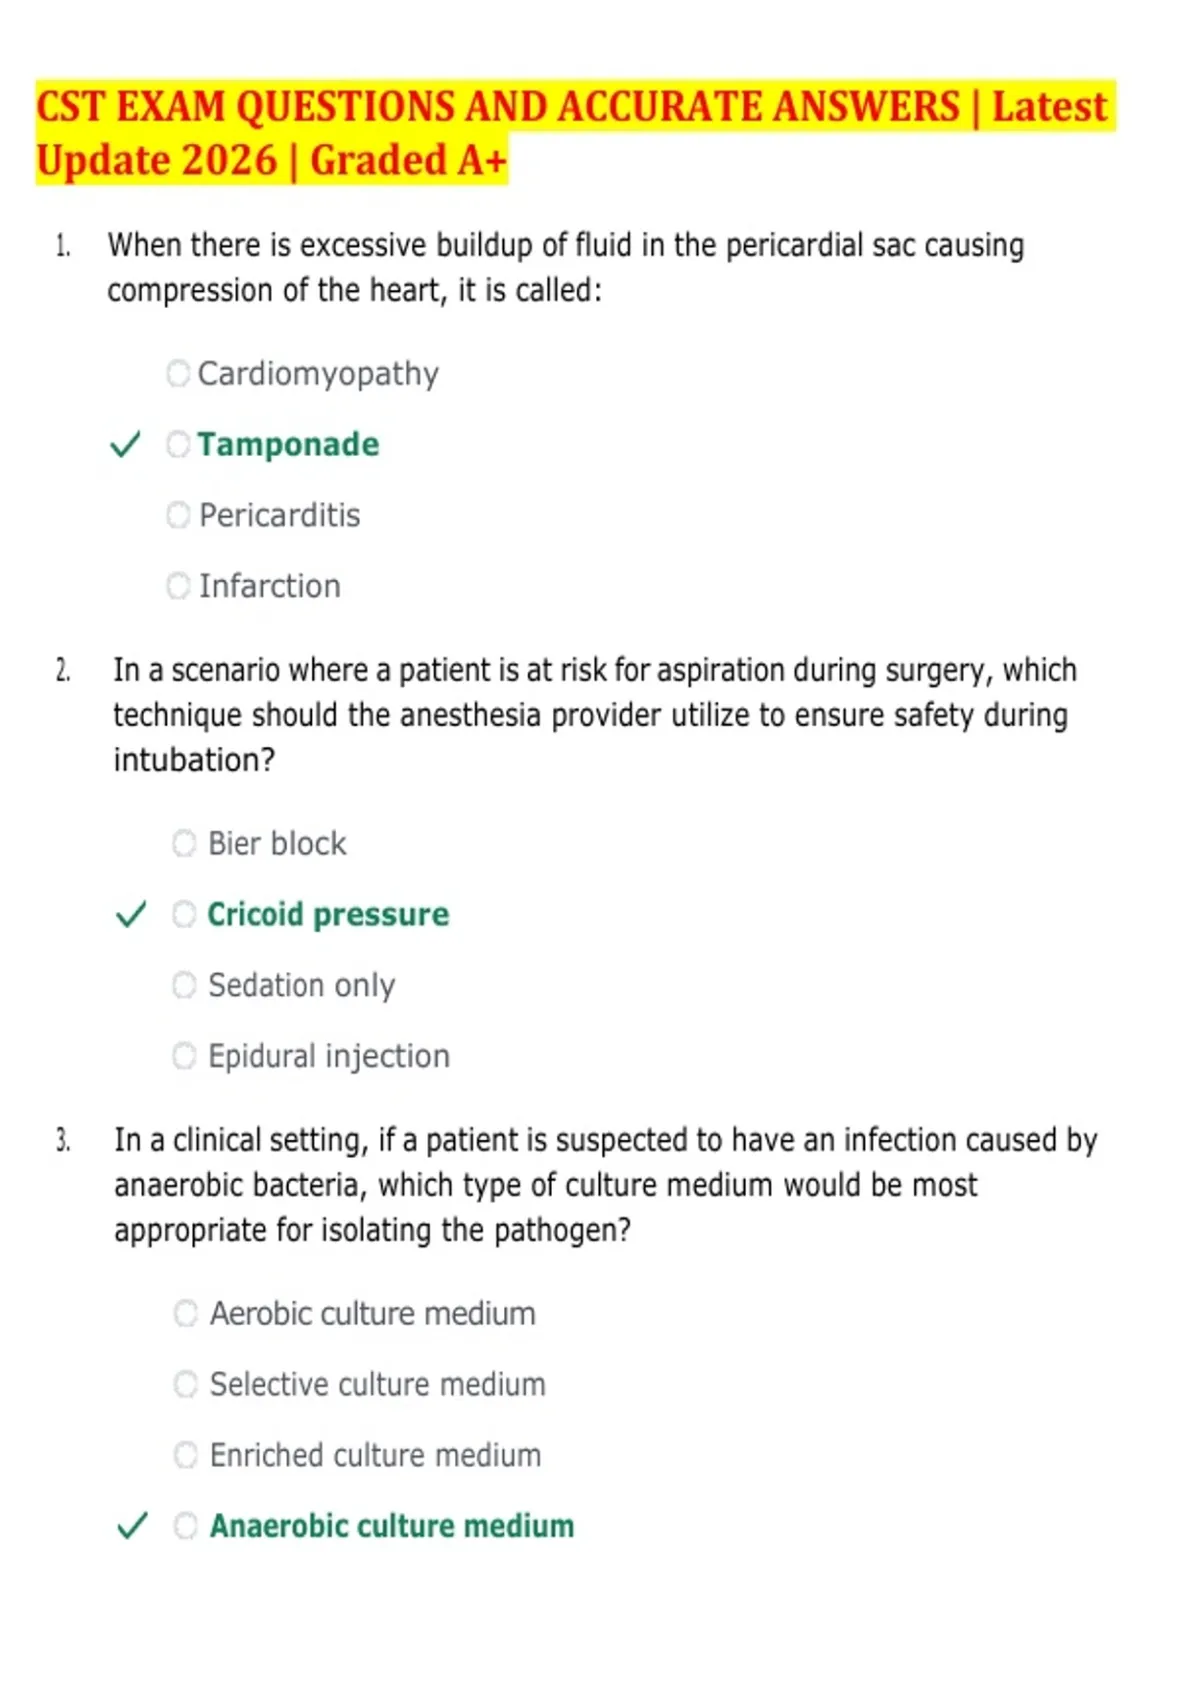Select the Cardiomyopathy radio button
1200x1700 pixels.
(178, 374)
